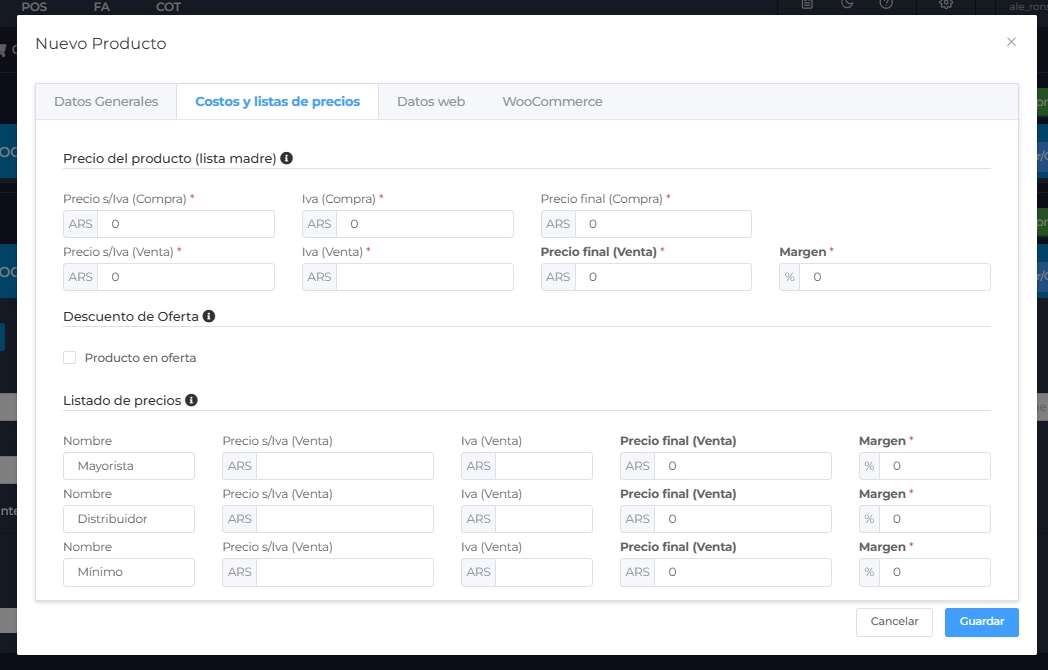Click the info icon beside Descuento de Oferta
The image size is (1048, 670).
(209, 316)
